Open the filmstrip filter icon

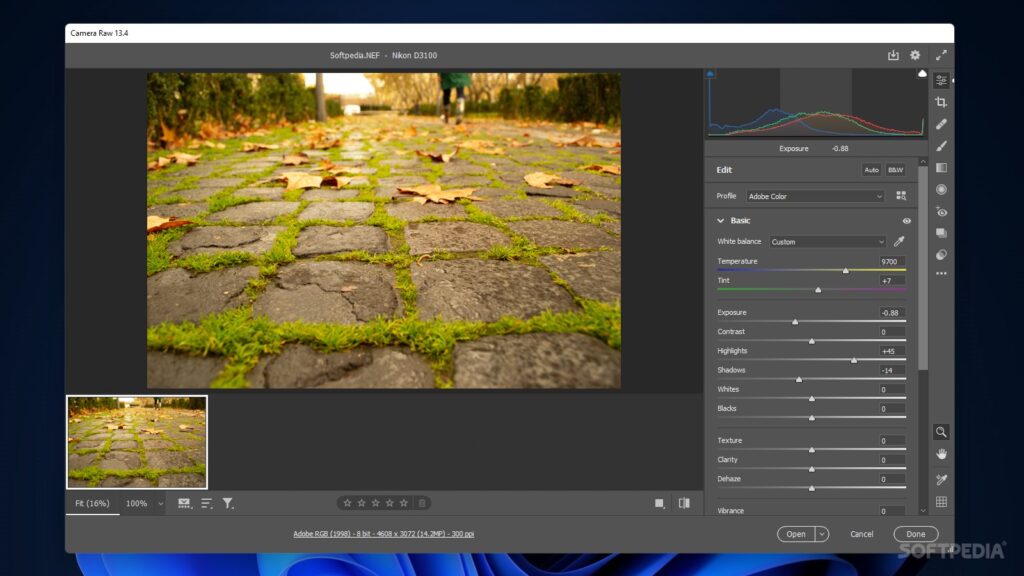point(228,503)
